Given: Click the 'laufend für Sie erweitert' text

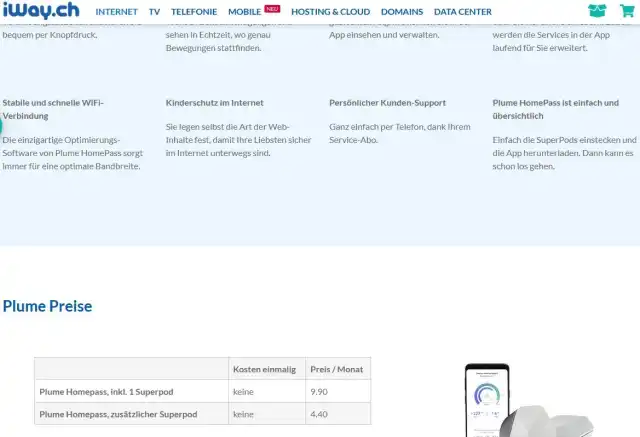Looking at the screenshot, I should (540, 48).
